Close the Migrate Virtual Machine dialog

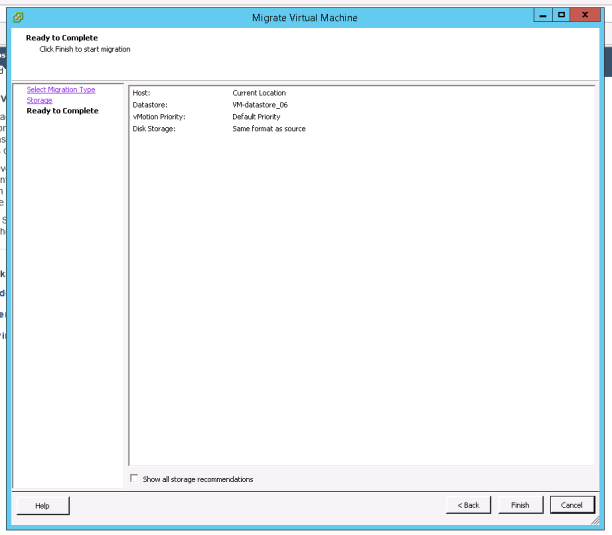(x=584, y=15)
